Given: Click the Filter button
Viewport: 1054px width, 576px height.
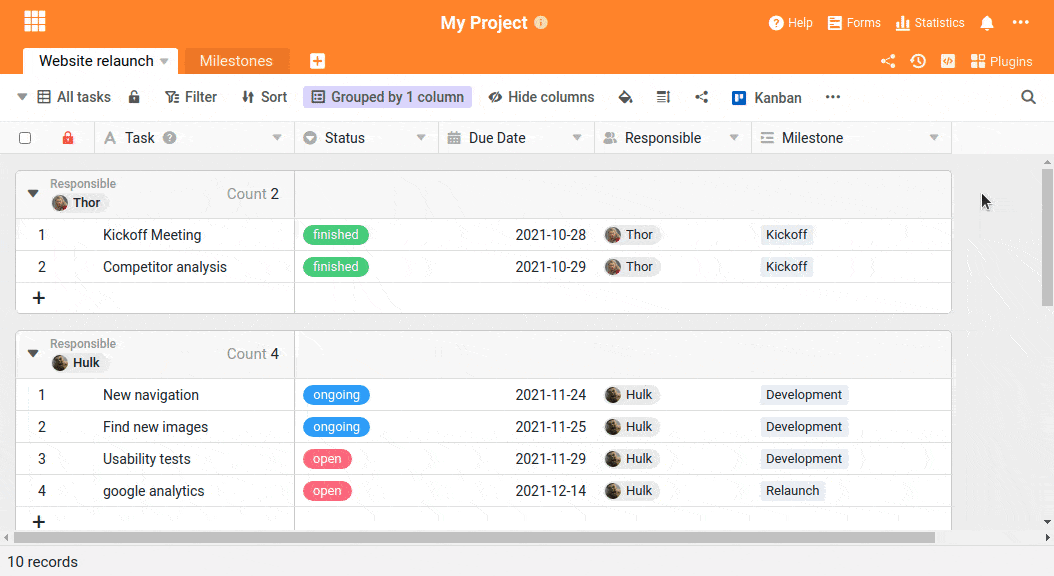Looking at the screenshot, I should coord(190,97).
